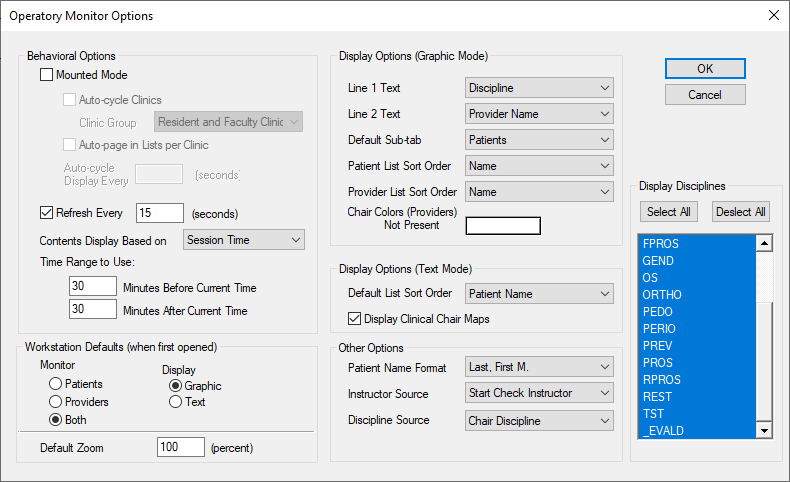Open the Line 1 Text dropdown
Screen dimensions: 790x482
tap(539, 88)
